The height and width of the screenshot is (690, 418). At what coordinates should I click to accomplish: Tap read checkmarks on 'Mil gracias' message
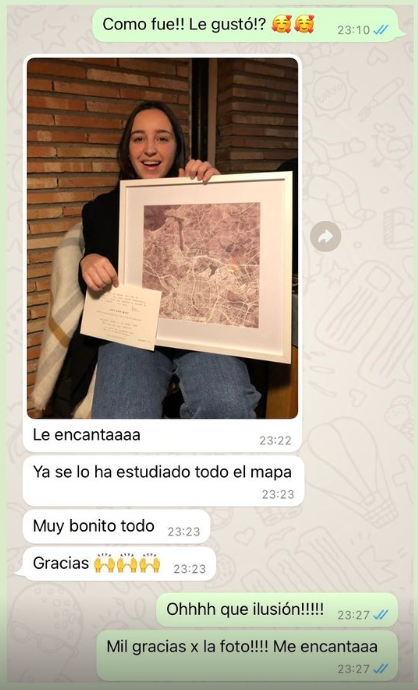click(381, 669)
